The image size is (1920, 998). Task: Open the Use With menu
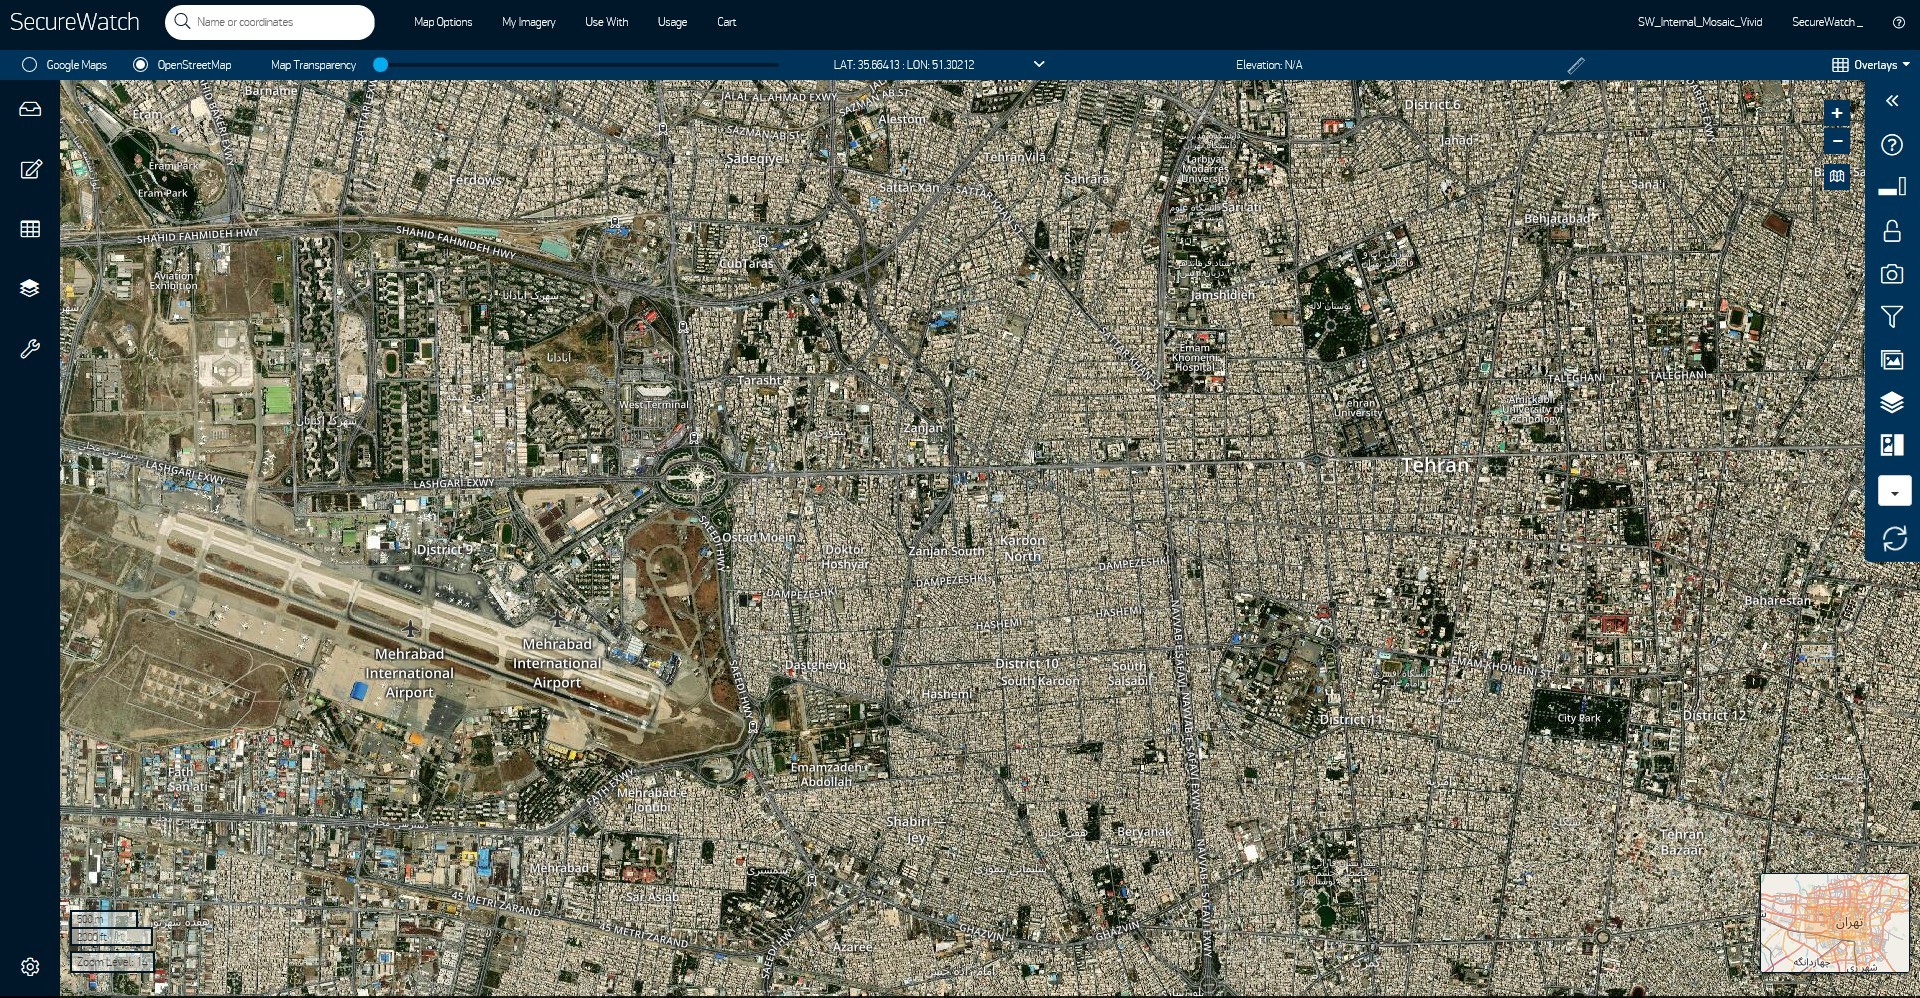click(x=606, y=22)
